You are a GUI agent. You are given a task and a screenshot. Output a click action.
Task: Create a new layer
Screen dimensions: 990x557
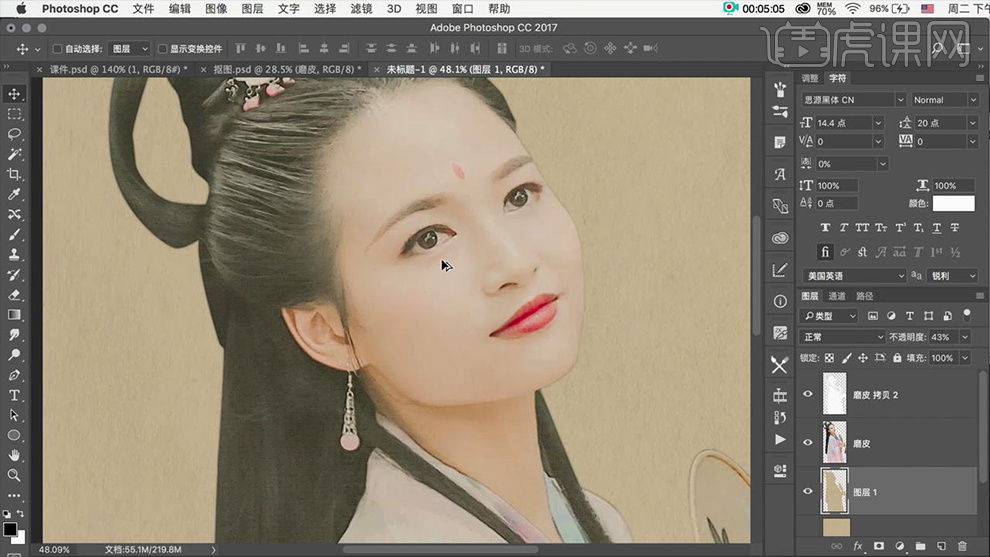pyautogui.click(x=941, y=546)
